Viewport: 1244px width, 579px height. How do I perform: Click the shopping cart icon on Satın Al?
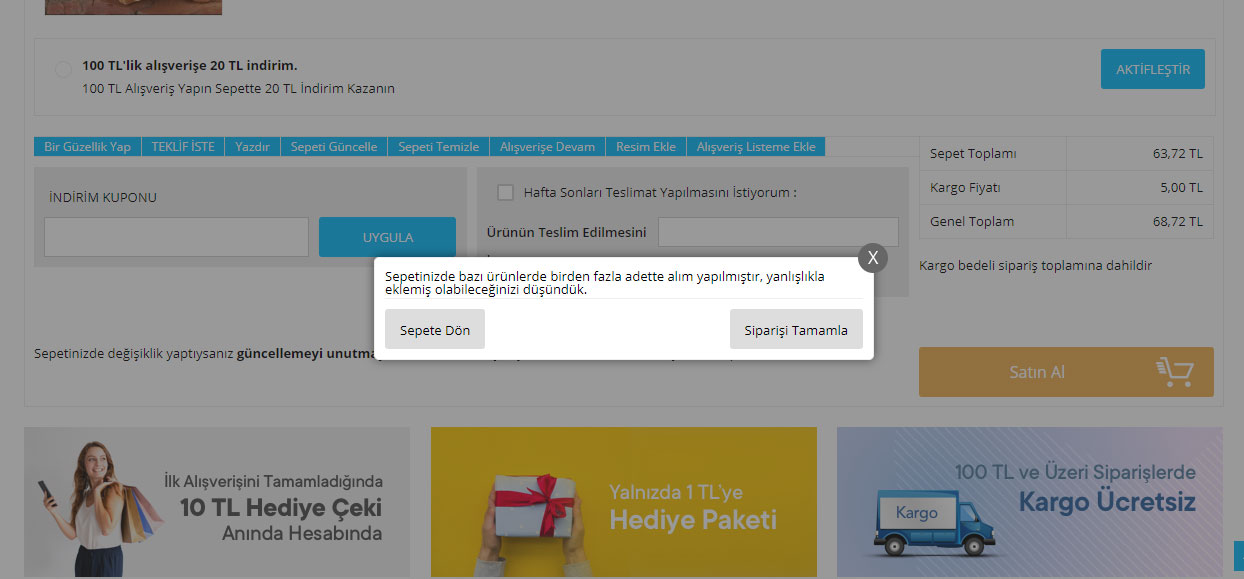(1175, 372)
